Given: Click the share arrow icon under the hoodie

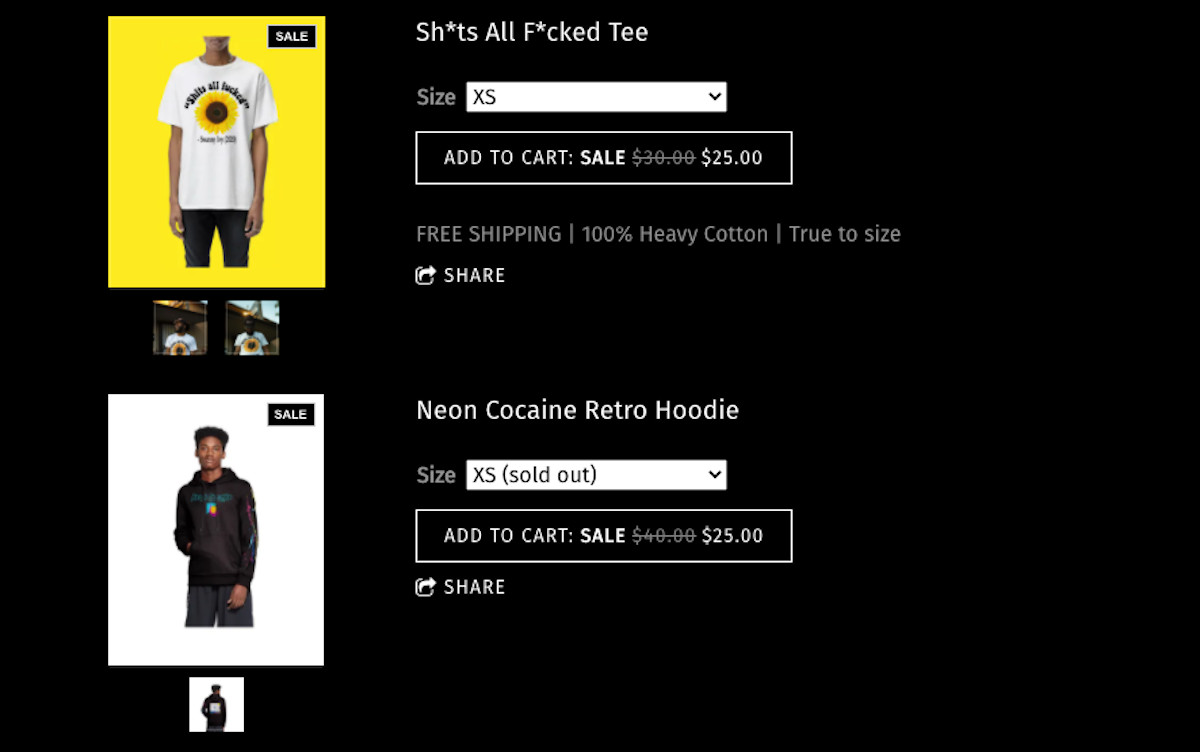Looking at the screenshot, I should click(x=426, y=587).
